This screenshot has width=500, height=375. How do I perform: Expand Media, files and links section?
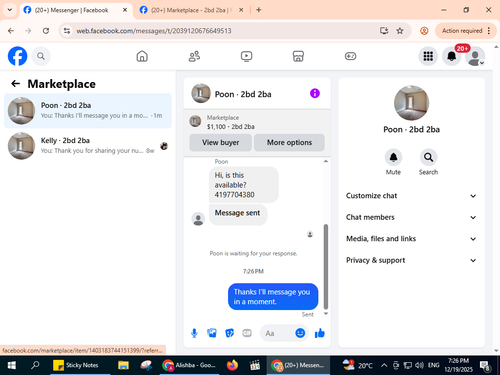(x=411, y=239)
